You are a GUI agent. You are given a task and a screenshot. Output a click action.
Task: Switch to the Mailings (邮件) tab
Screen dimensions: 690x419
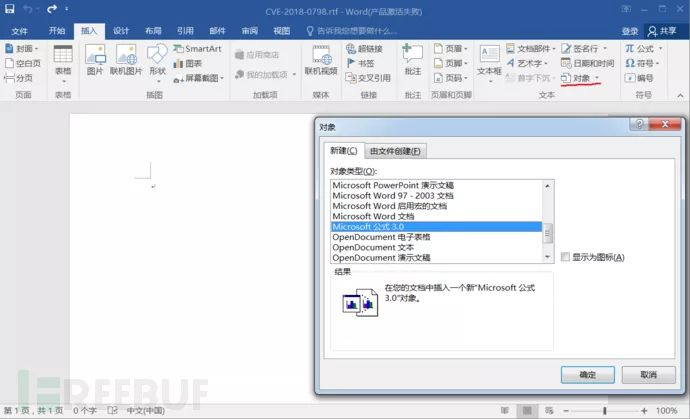pos(217,31)
